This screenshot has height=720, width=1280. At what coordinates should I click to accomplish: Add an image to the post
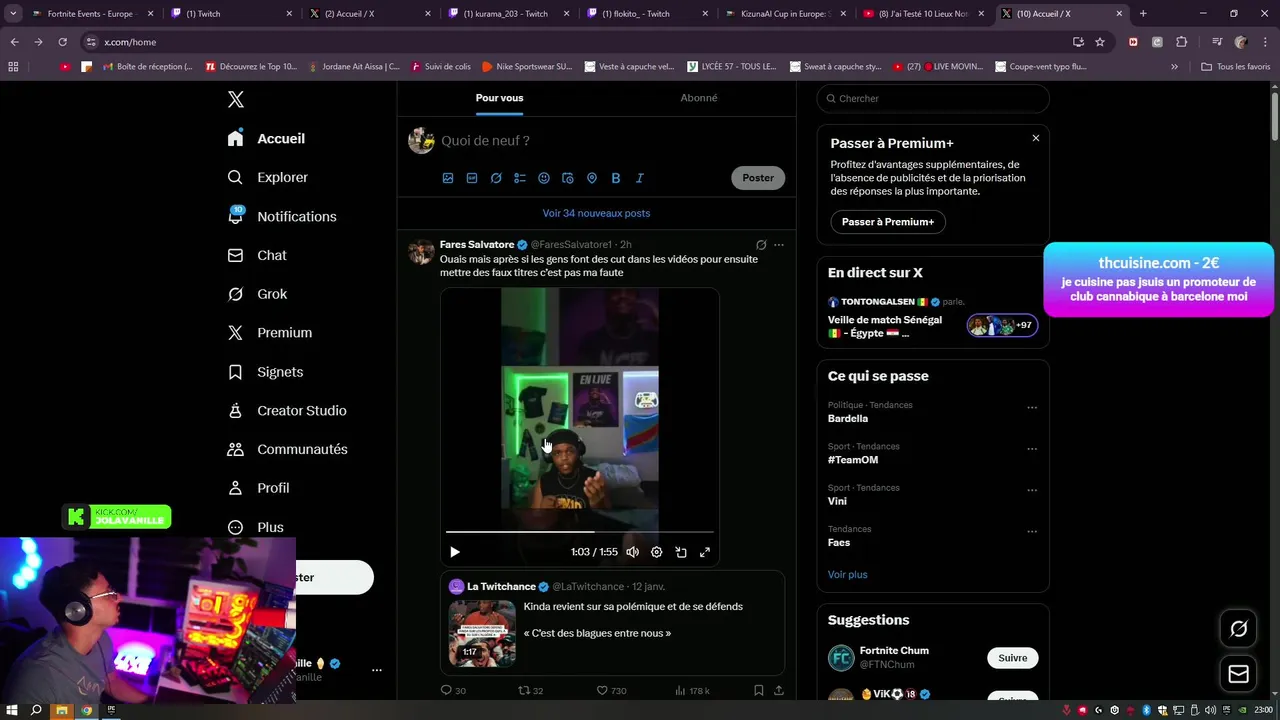(x=448, y=178)
